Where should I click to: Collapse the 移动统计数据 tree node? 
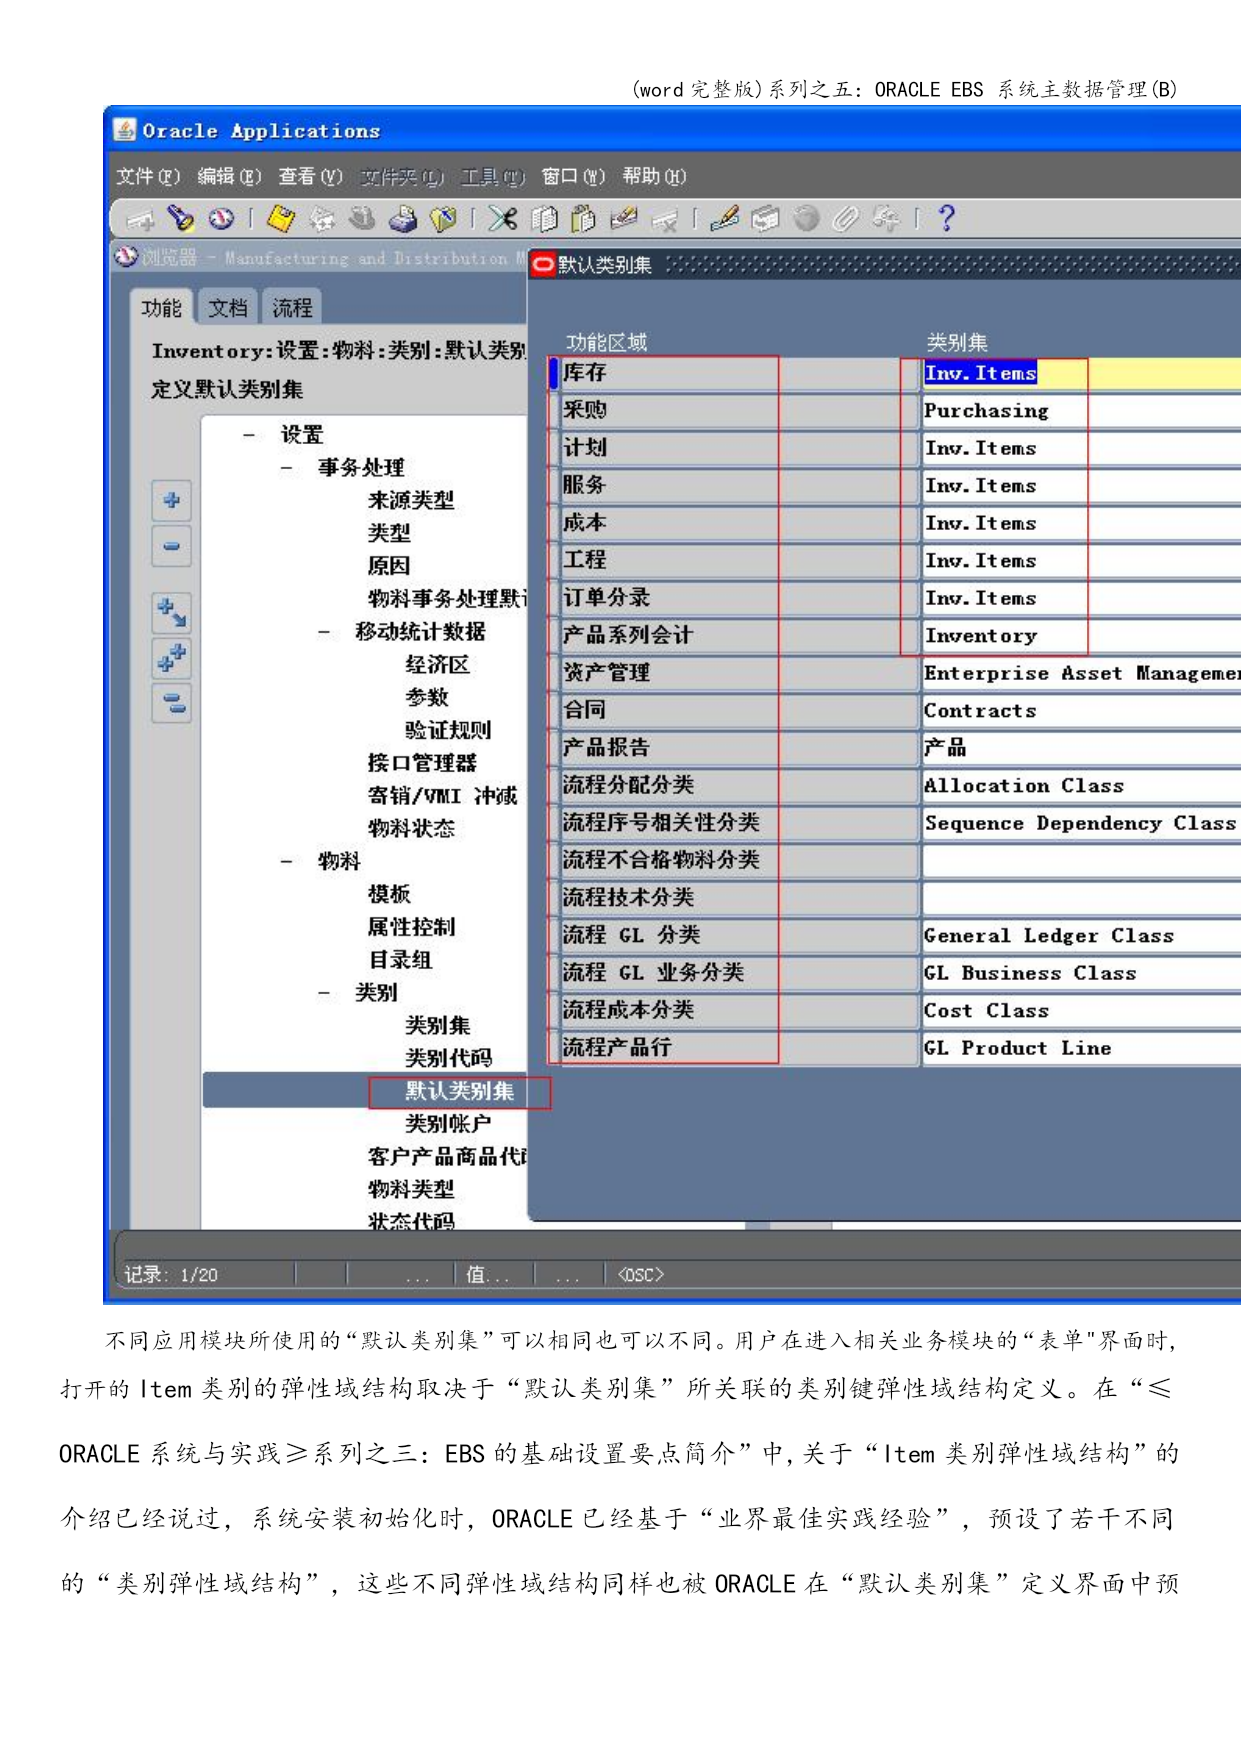(324, 632)
